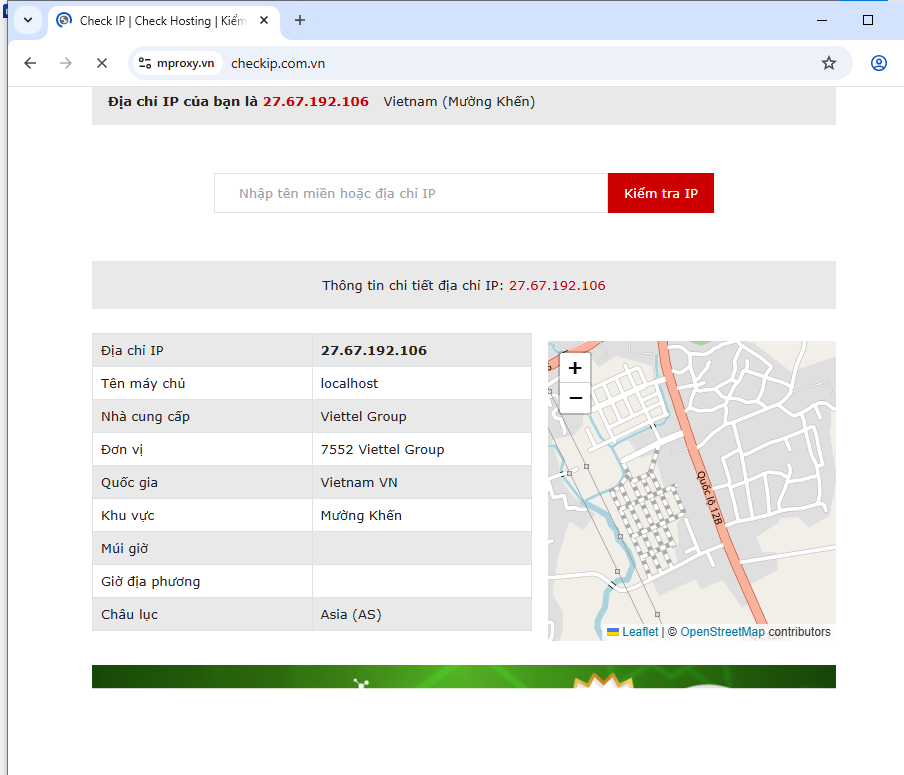The width and height of the screenshot is (904, 775).
Task: Close the Check IP tab
Action: click(264, 20)
